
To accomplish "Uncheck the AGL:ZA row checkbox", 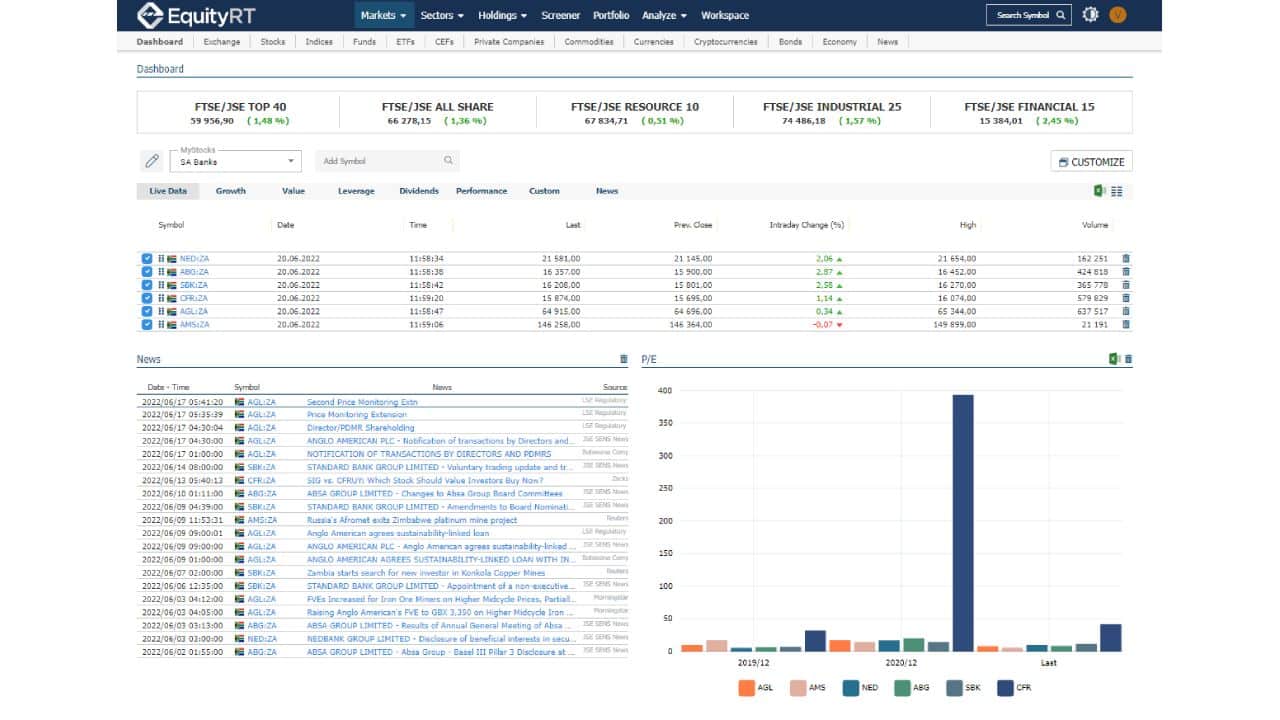I will [147, 311].
